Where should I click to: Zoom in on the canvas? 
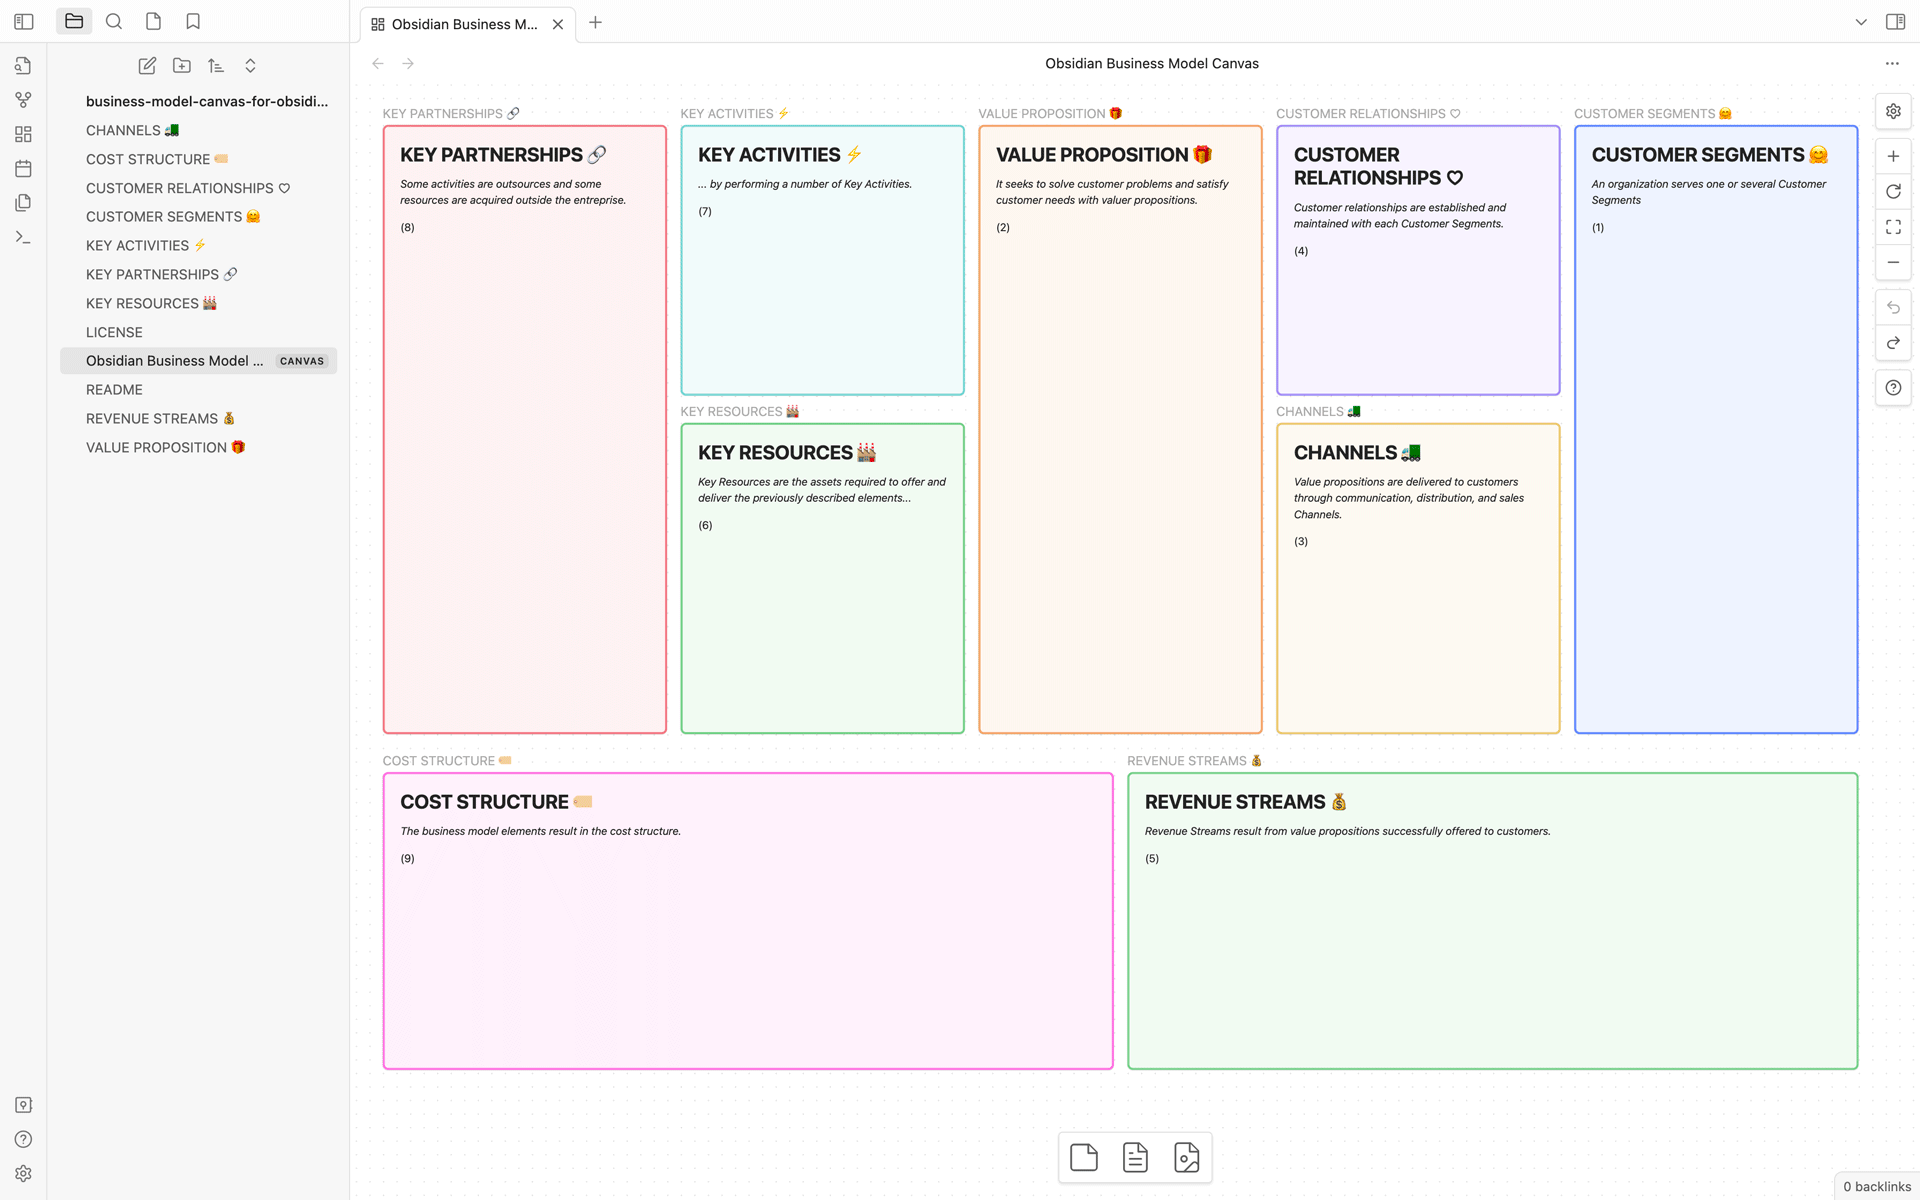tap(1893, 156)
